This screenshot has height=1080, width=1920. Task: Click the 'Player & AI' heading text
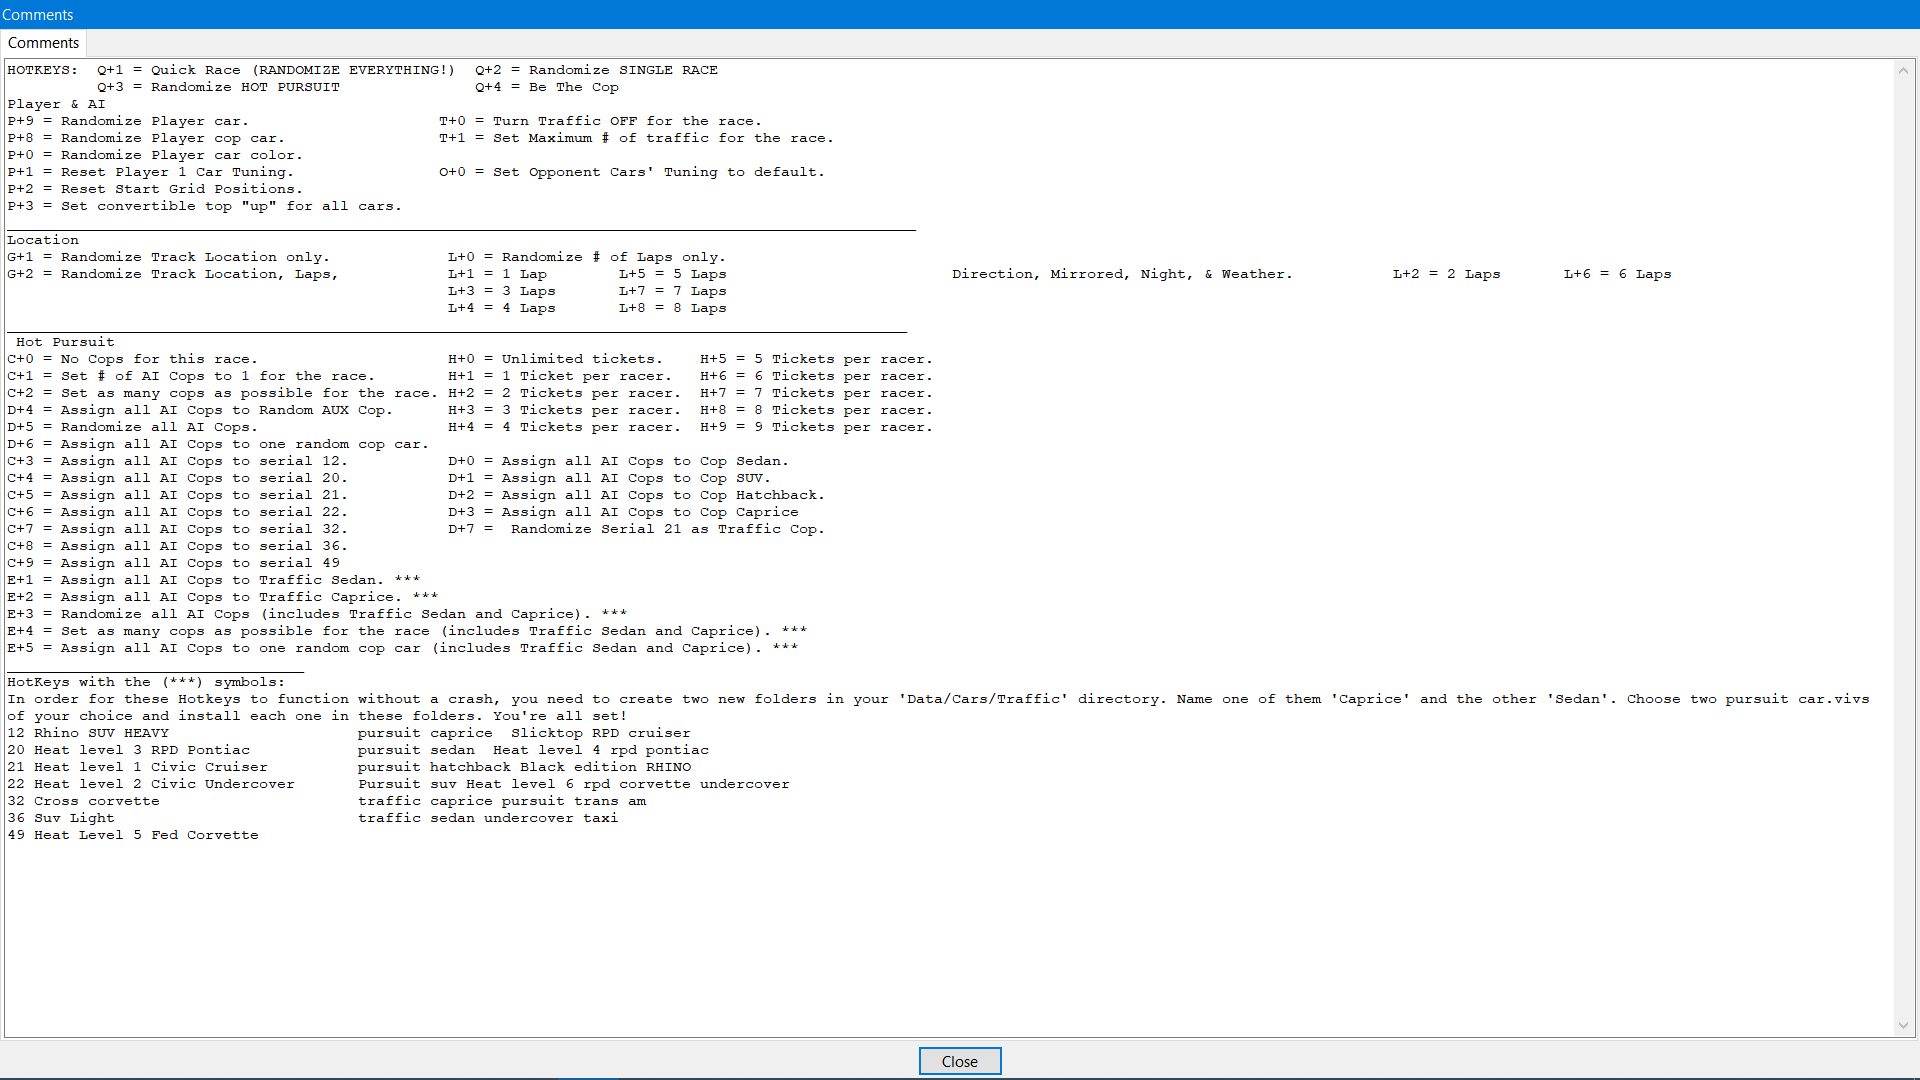click(x=56, y=104)
